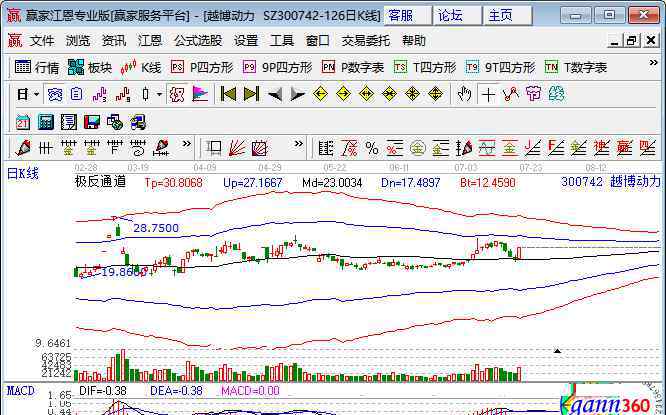666x415 pixels.
Task: Switch to the K线 chart view
Action: (x=141, y=68)
